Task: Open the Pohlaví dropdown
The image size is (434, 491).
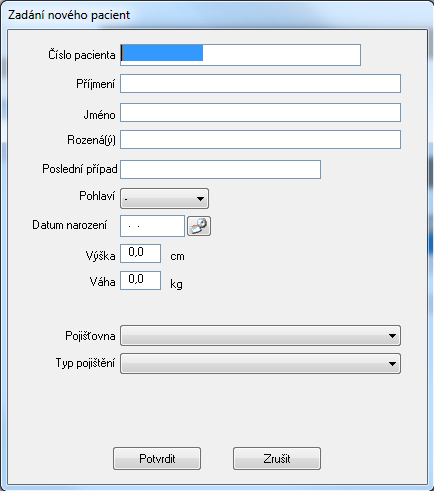Action: coord(164,198)
